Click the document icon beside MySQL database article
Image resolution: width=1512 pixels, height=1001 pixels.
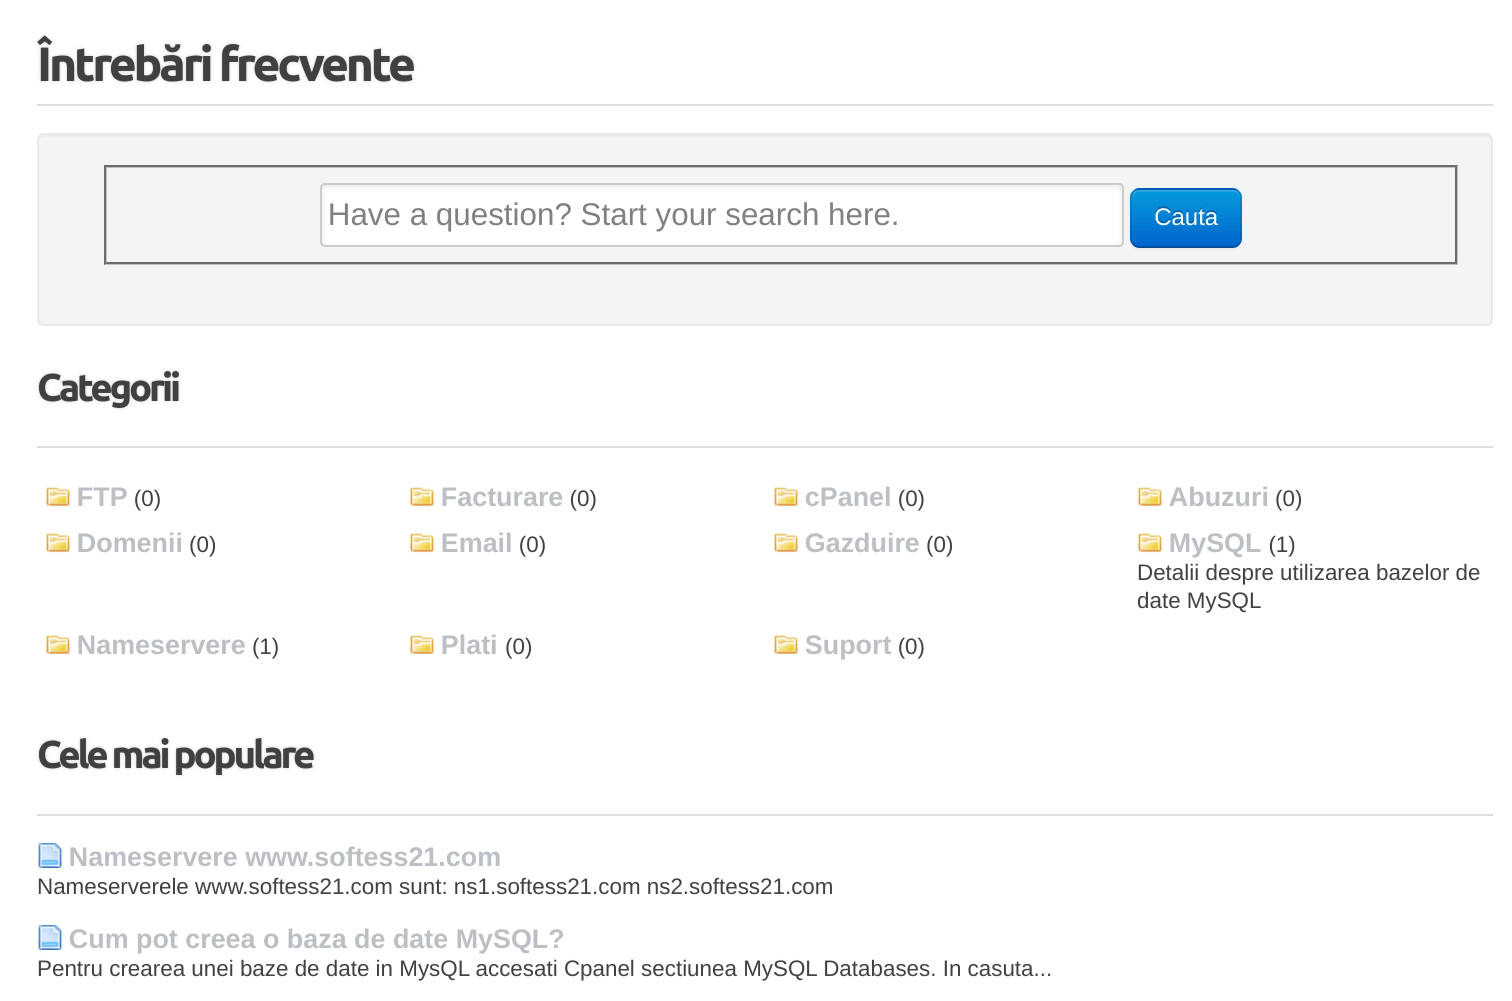click(x=50, y=938)
